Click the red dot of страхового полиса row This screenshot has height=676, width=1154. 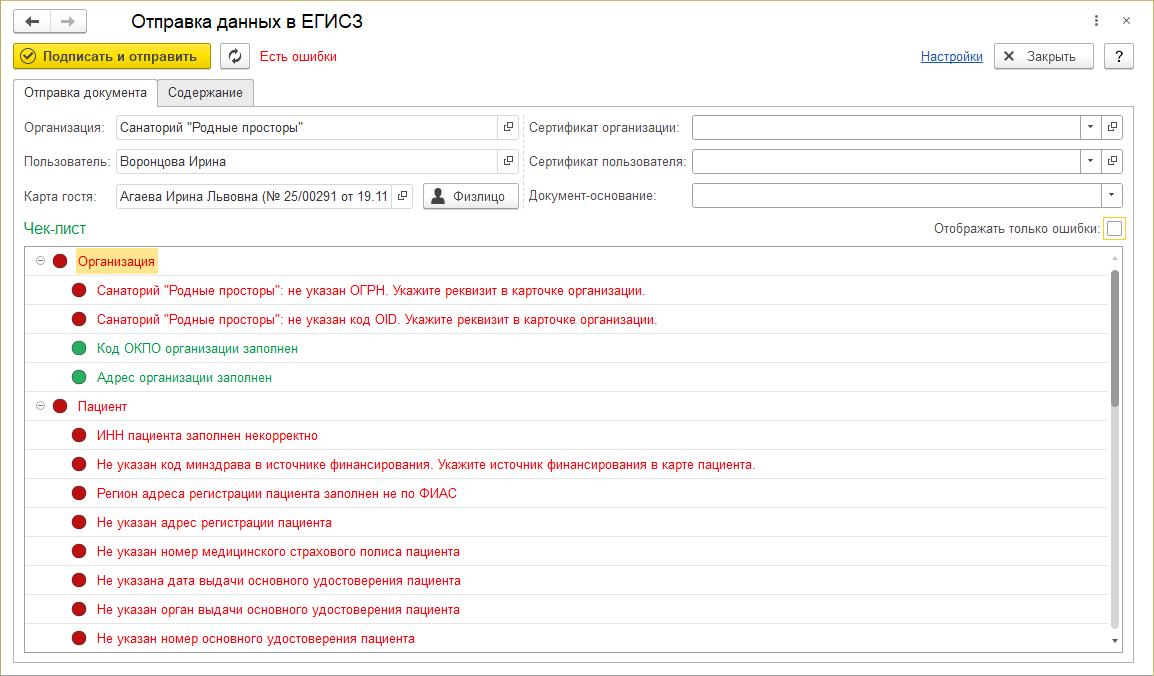(79, 551)
